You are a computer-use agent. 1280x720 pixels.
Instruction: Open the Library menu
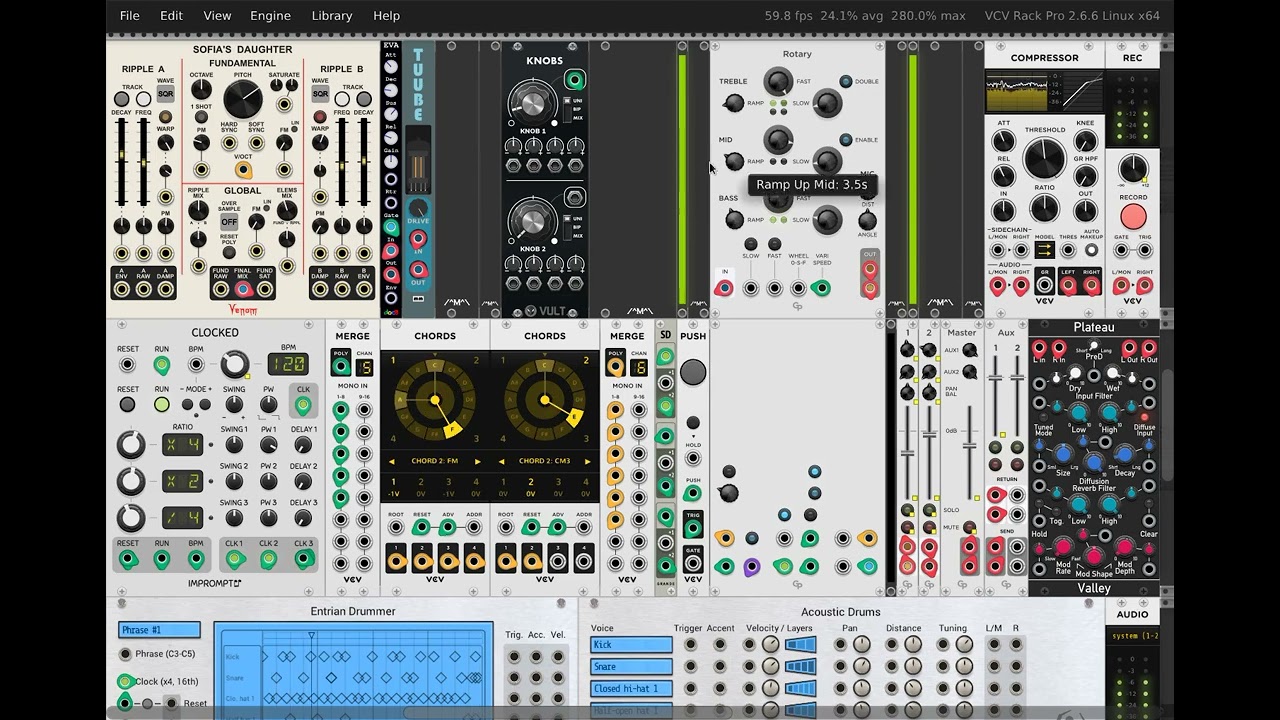[x=332, y=15]
